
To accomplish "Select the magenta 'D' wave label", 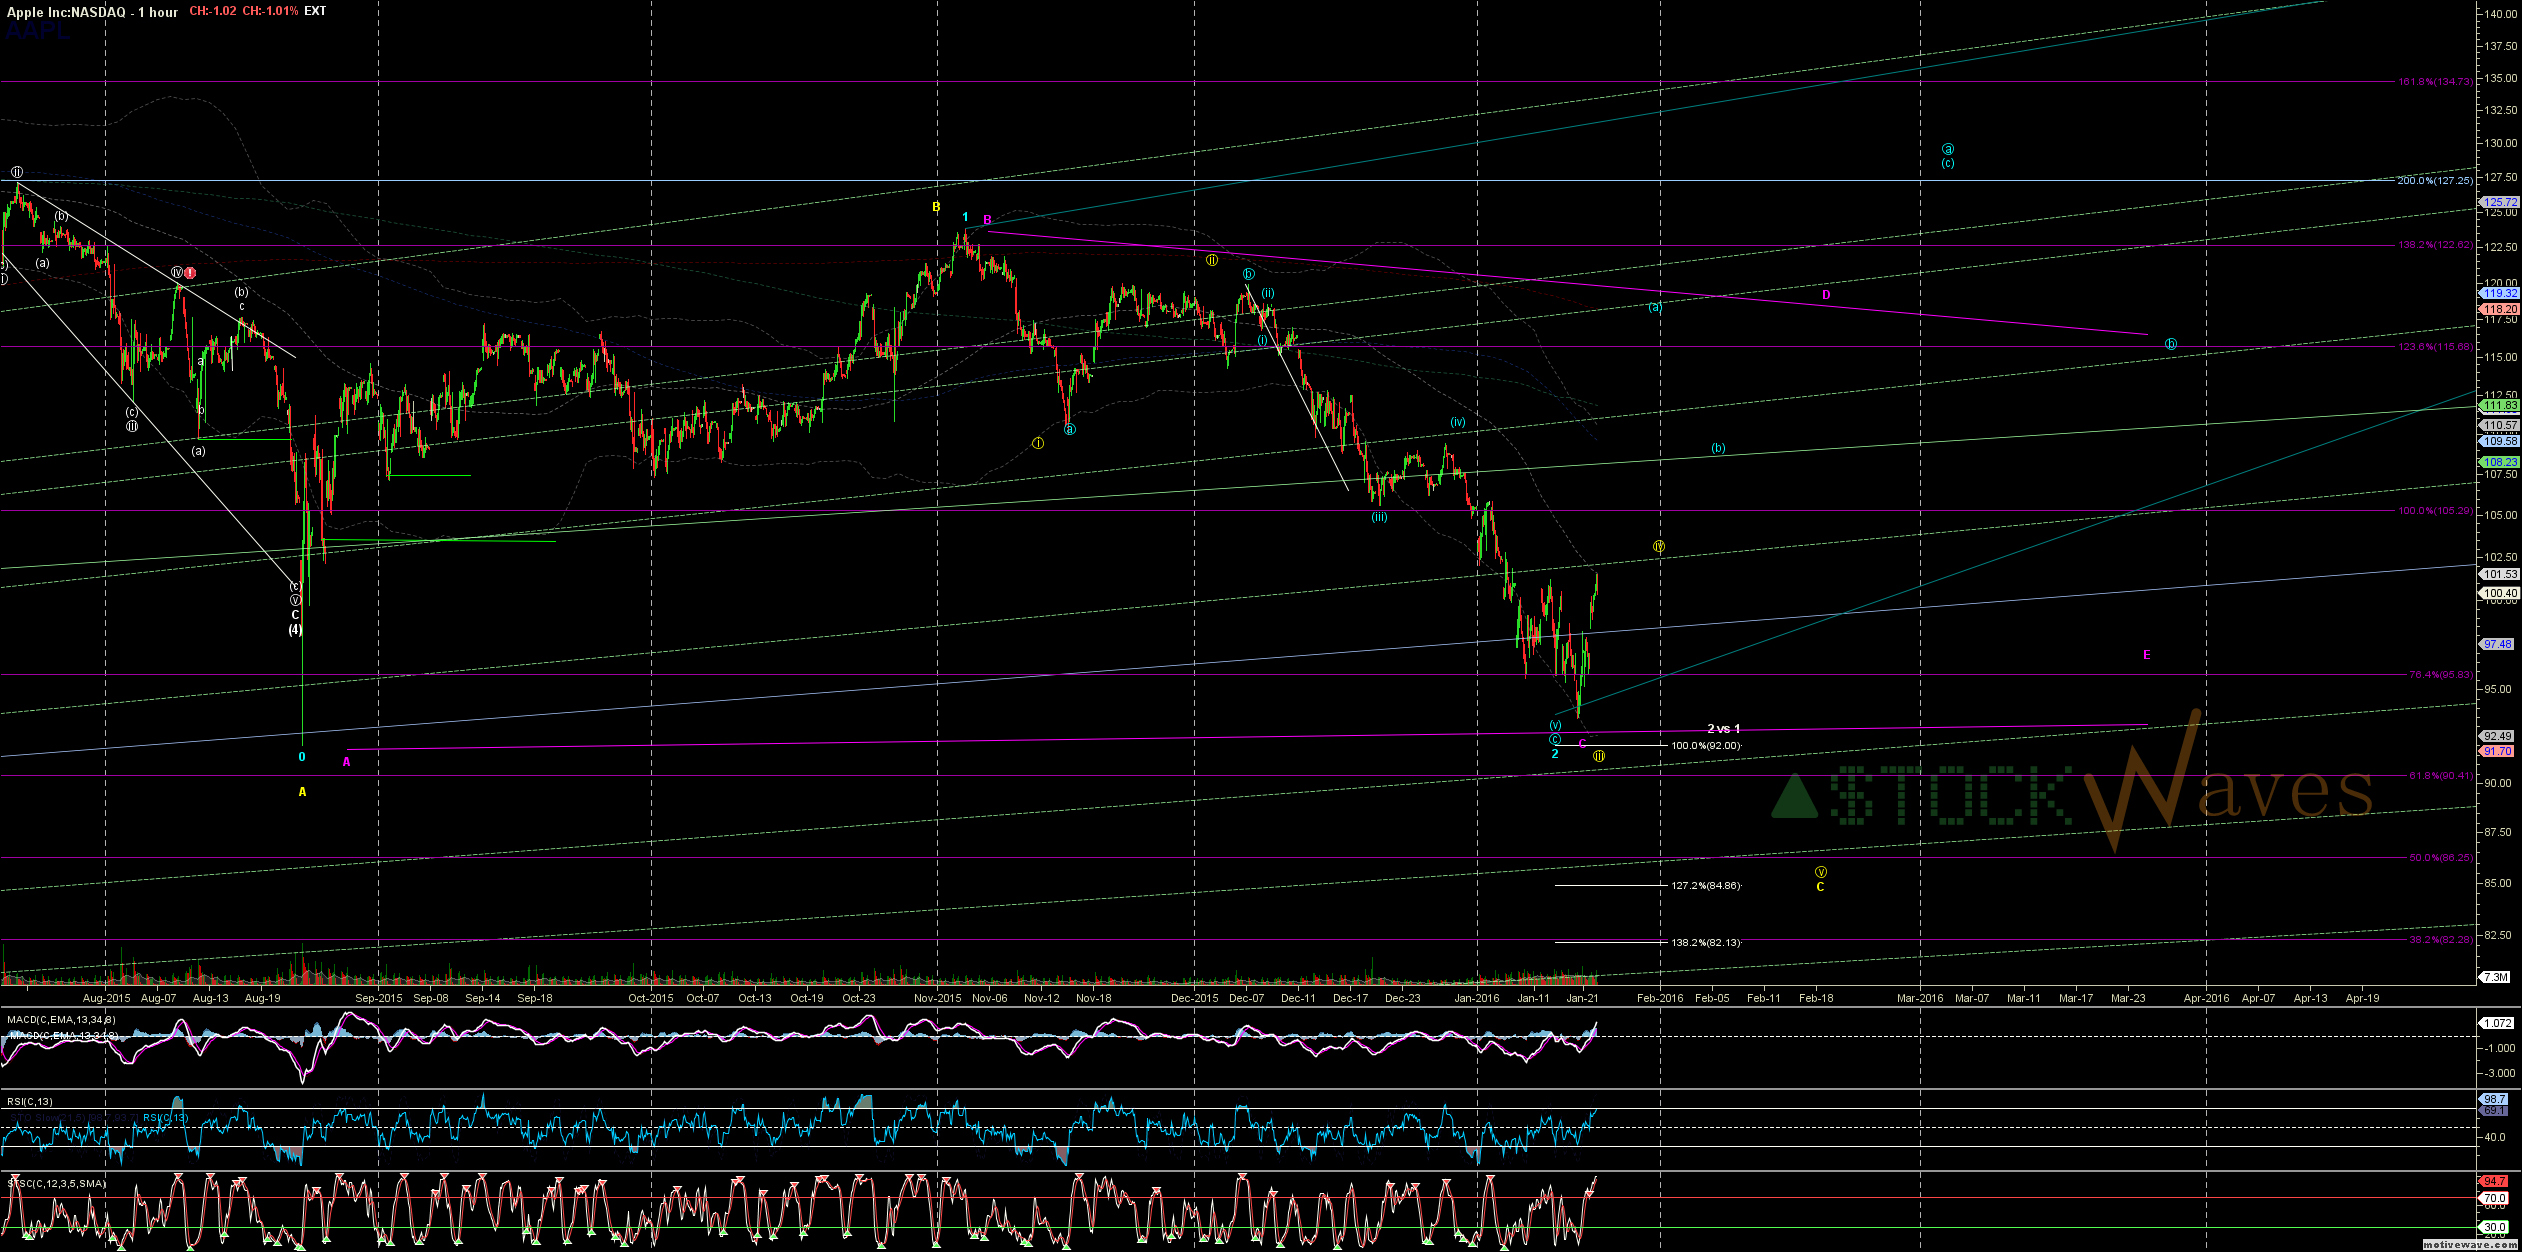I will (x=1826, y=295).
